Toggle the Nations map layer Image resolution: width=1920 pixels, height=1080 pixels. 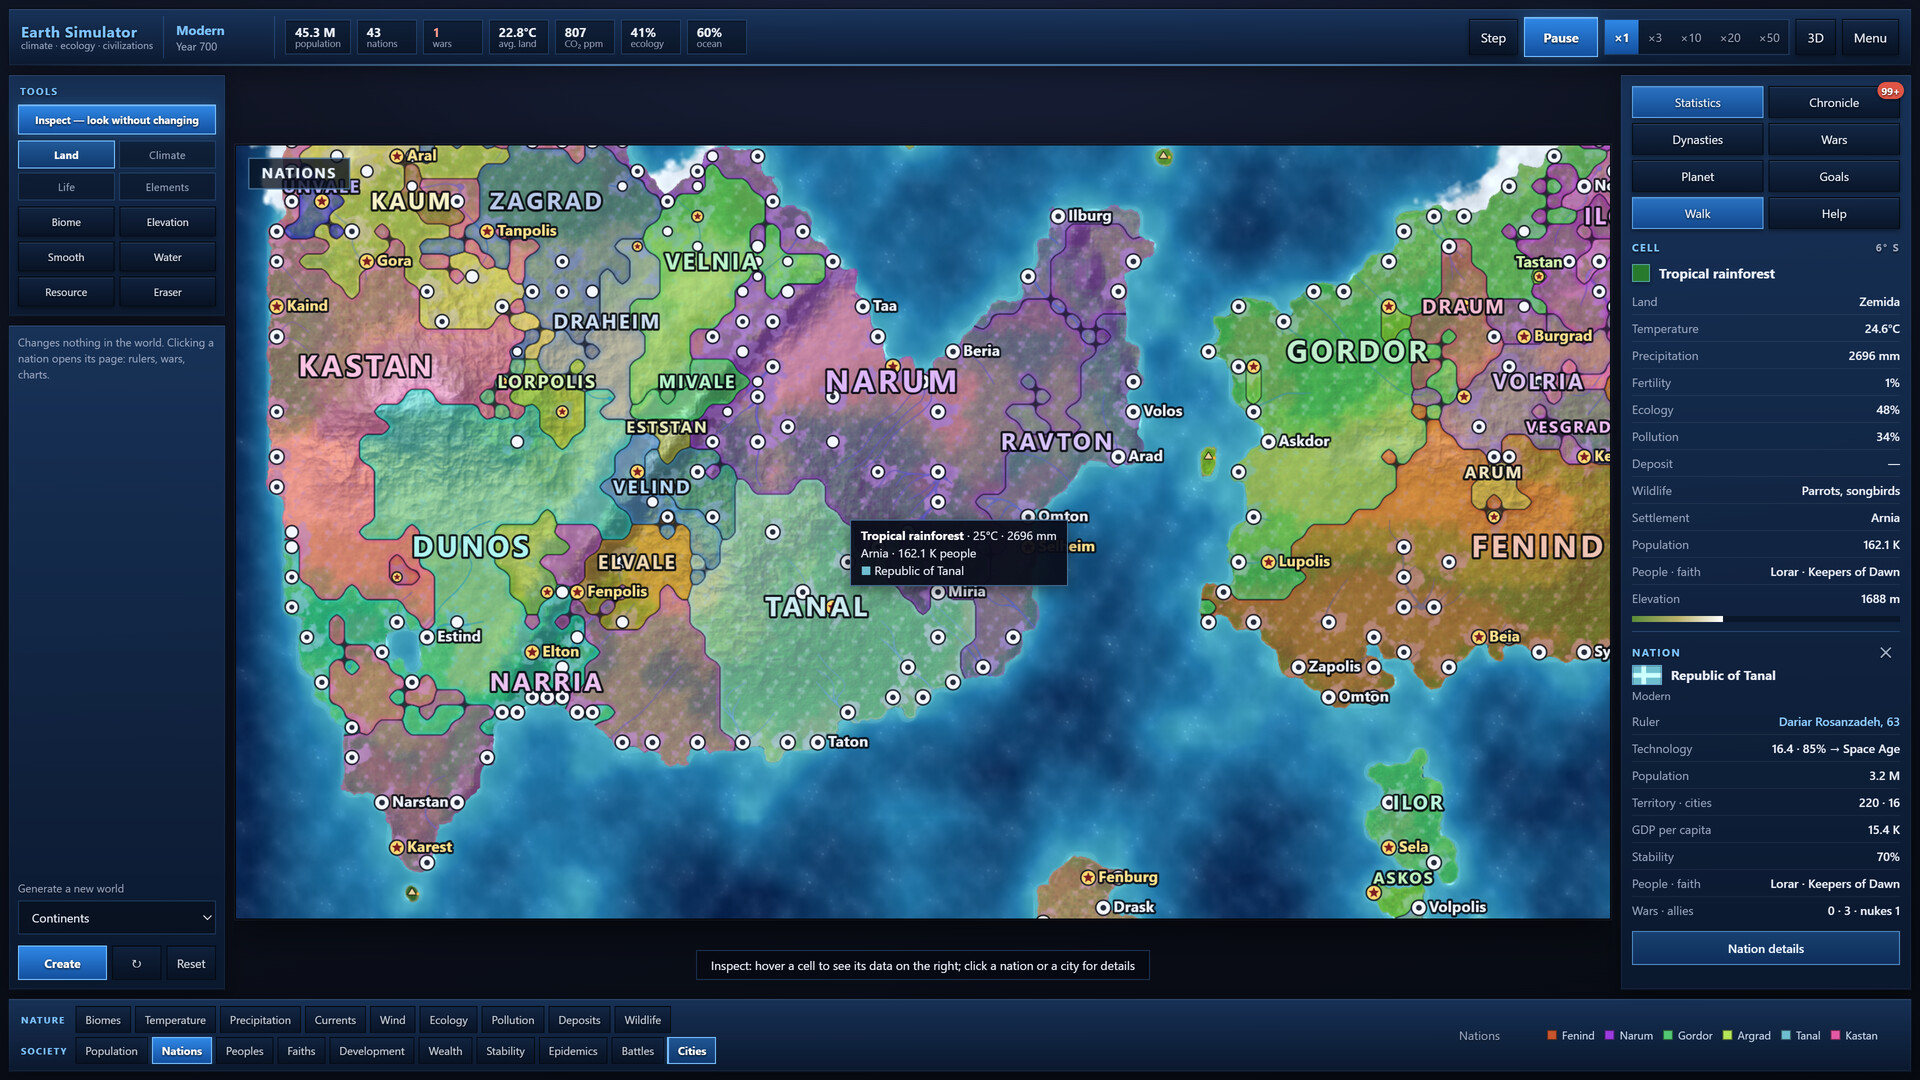[x=181, y=1051]
